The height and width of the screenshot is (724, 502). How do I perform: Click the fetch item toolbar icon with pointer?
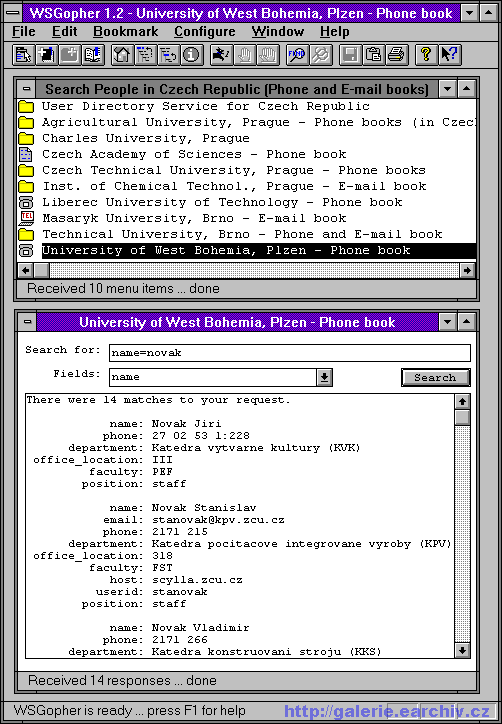pos(23,55)
